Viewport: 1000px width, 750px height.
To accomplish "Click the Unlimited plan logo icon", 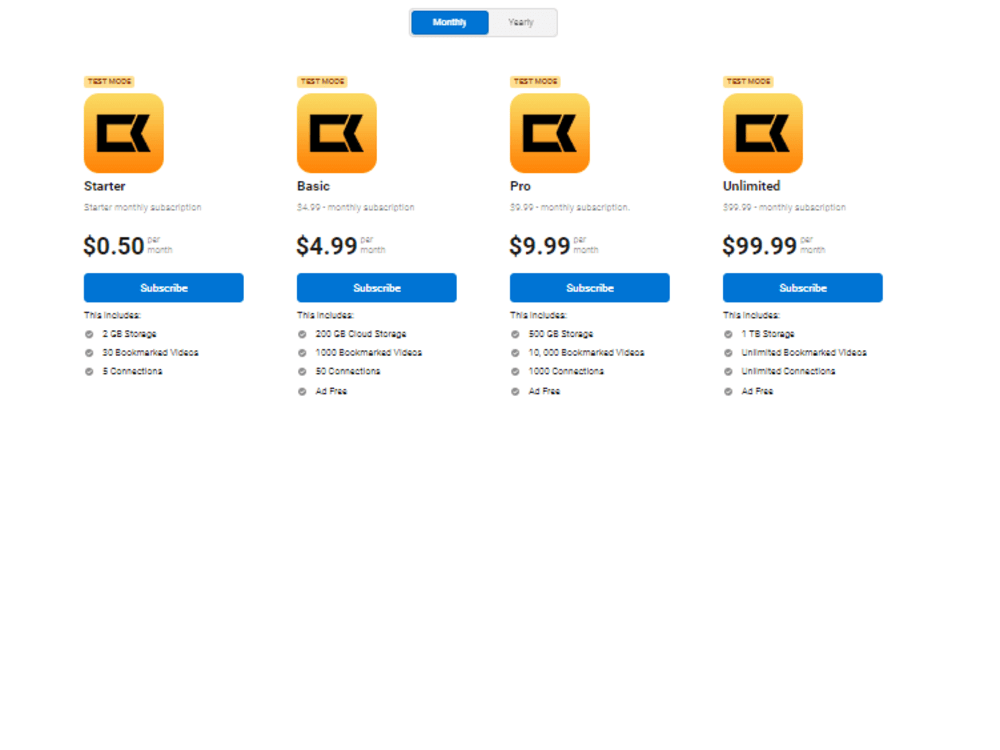I will coord(763,133).
